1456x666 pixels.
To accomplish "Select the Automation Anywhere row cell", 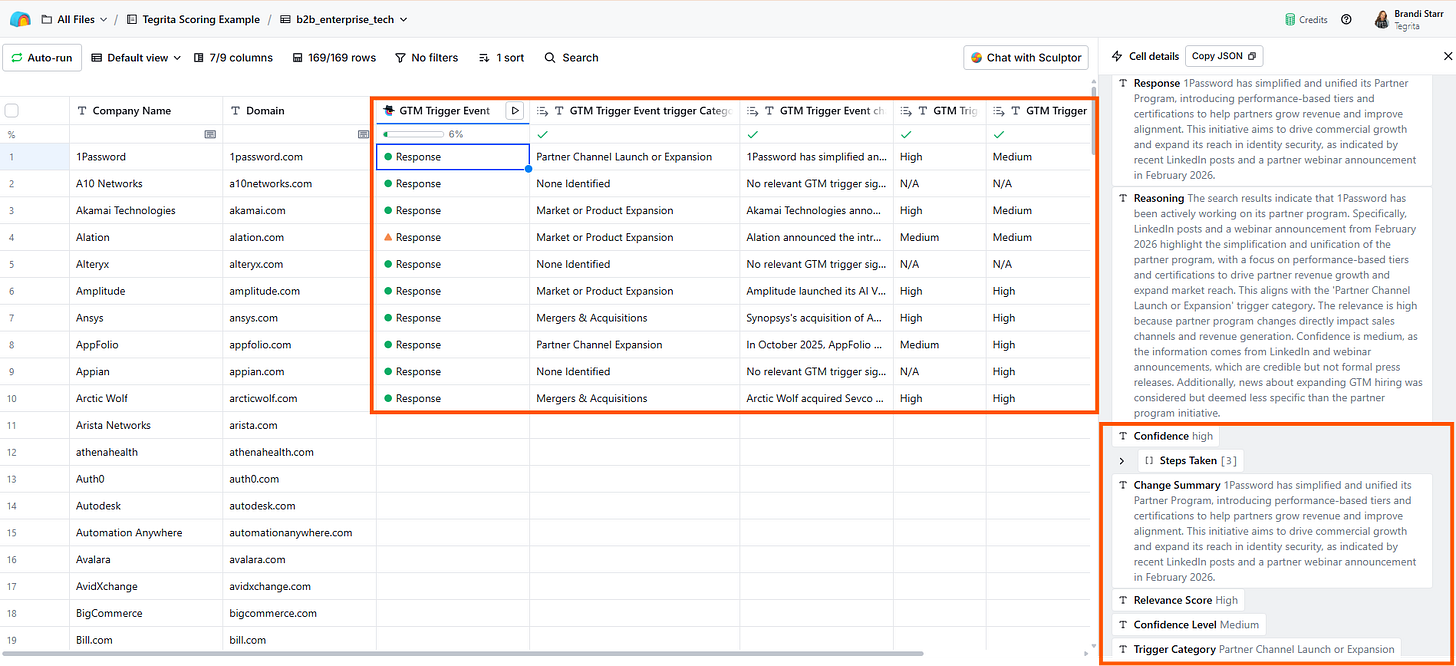I will [x=146, y=533].
